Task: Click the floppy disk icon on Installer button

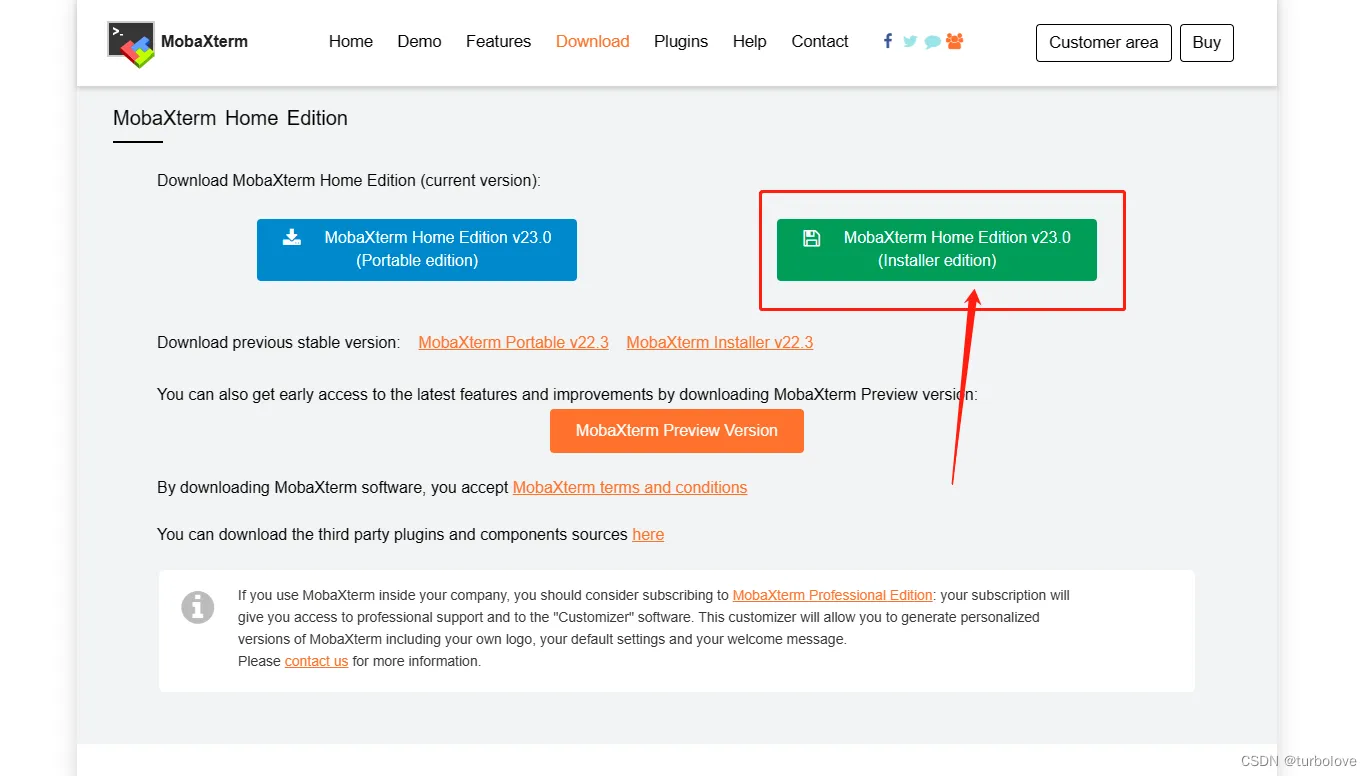Action: [x=812, y=238]
